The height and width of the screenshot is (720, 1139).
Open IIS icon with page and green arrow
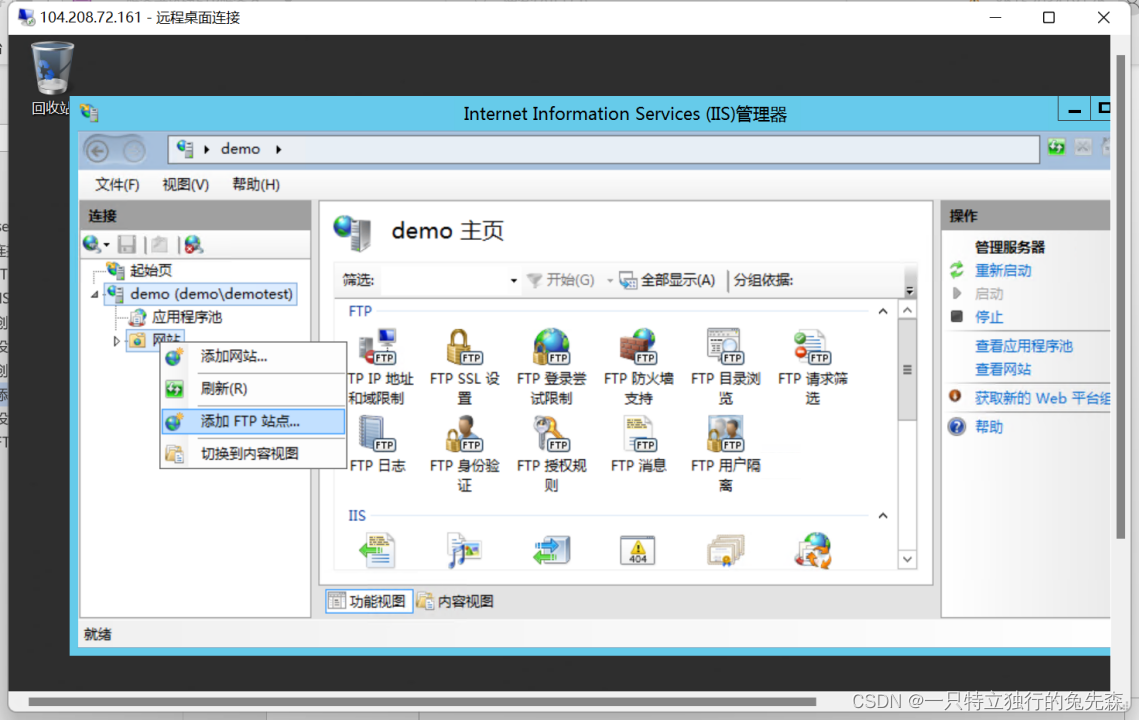coord(377,550)
